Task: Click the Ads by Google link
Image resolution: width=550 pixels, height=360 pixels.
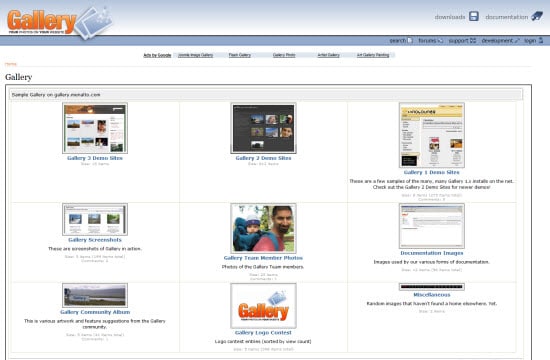Action: point(157,55)
